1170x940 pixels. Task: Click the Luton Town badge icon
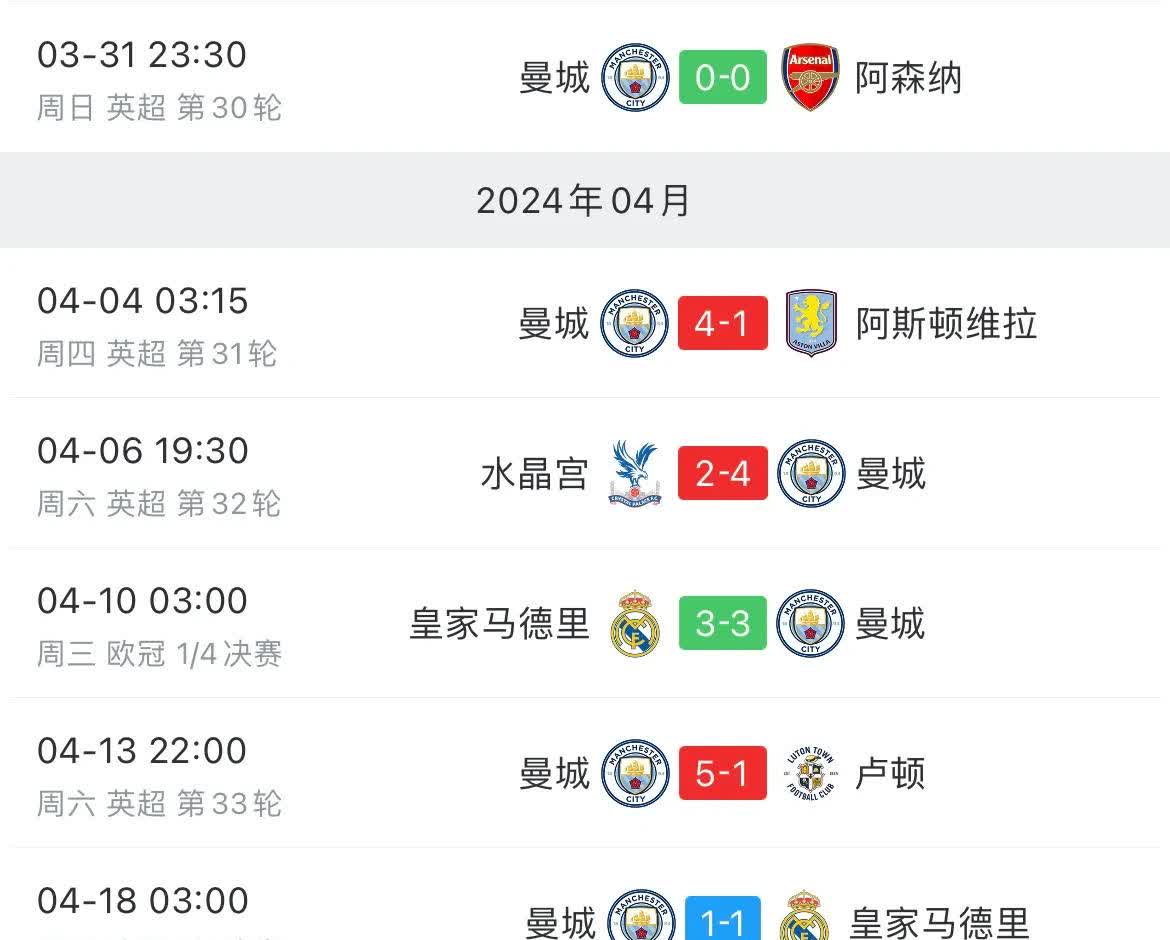click(811, 773)
